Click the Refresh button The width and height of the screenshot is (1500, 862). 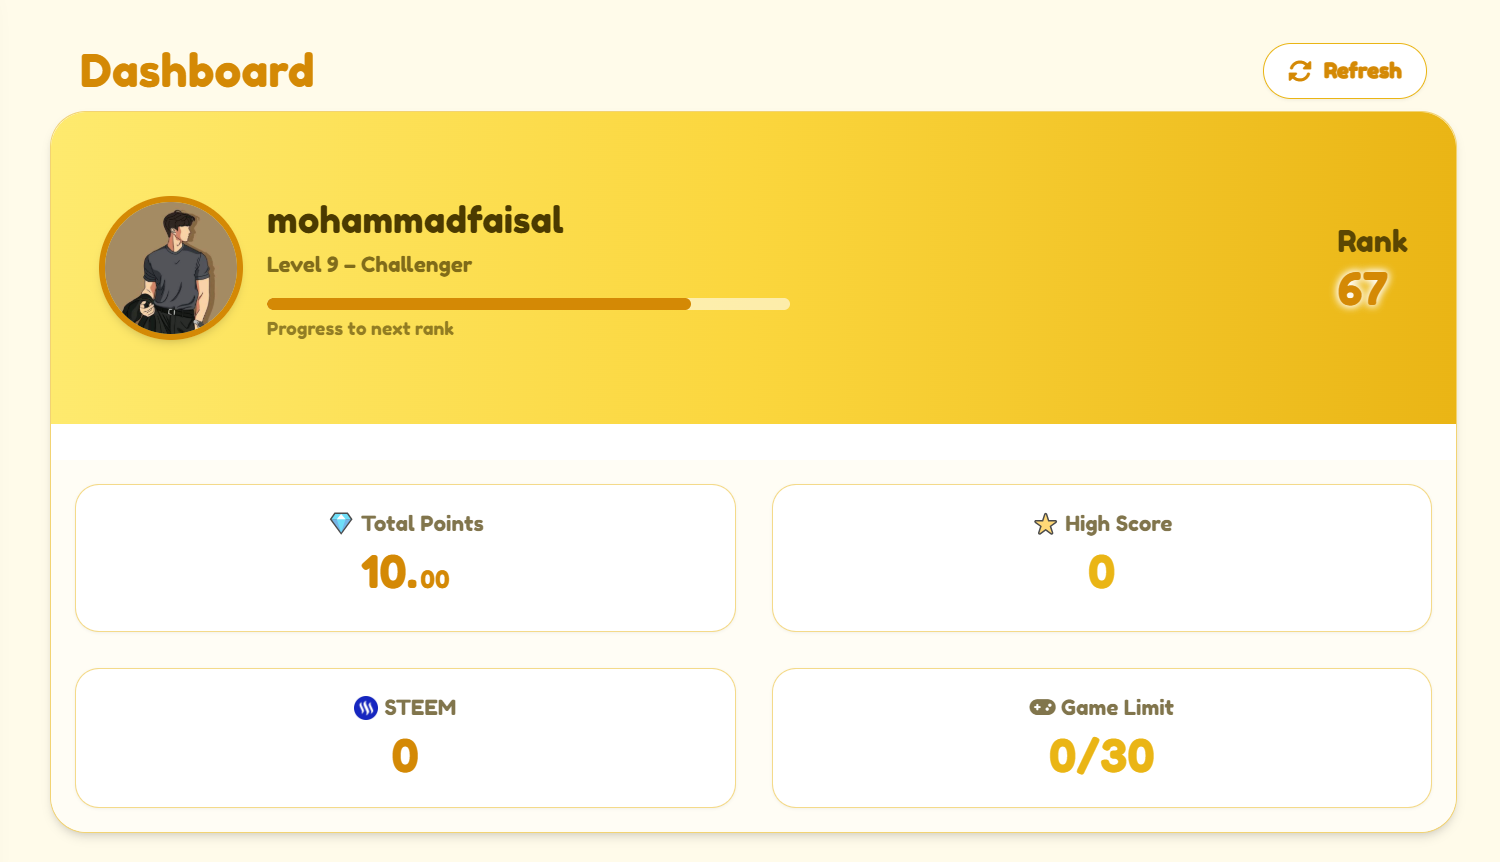coord(1344,71)
